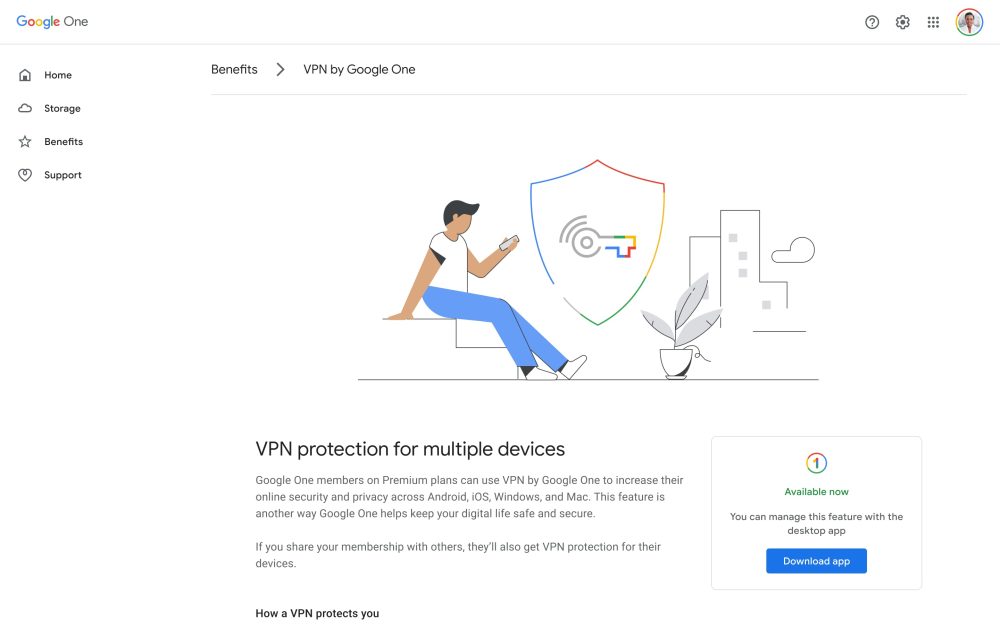Click the VPN by Google One breadcrumb
The height and width of the screenshot is (629, 1000).
(359, 69)
